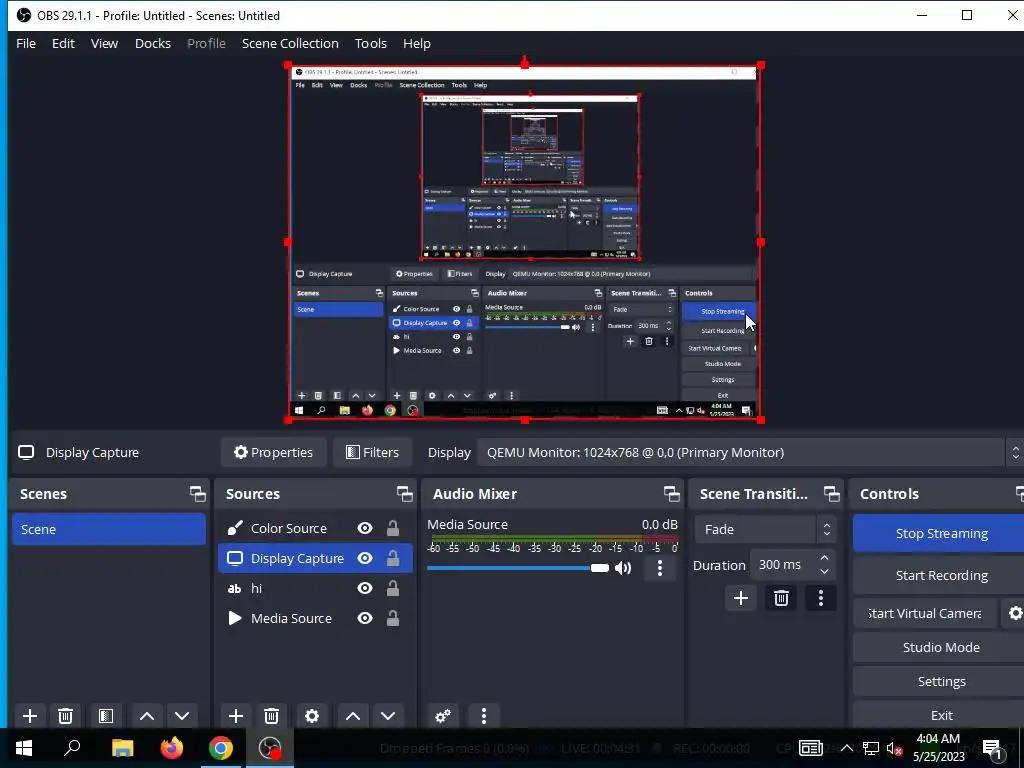Hide the Color Source eye icon
This screenshot has height=768, width=1024.
point(365,528)
